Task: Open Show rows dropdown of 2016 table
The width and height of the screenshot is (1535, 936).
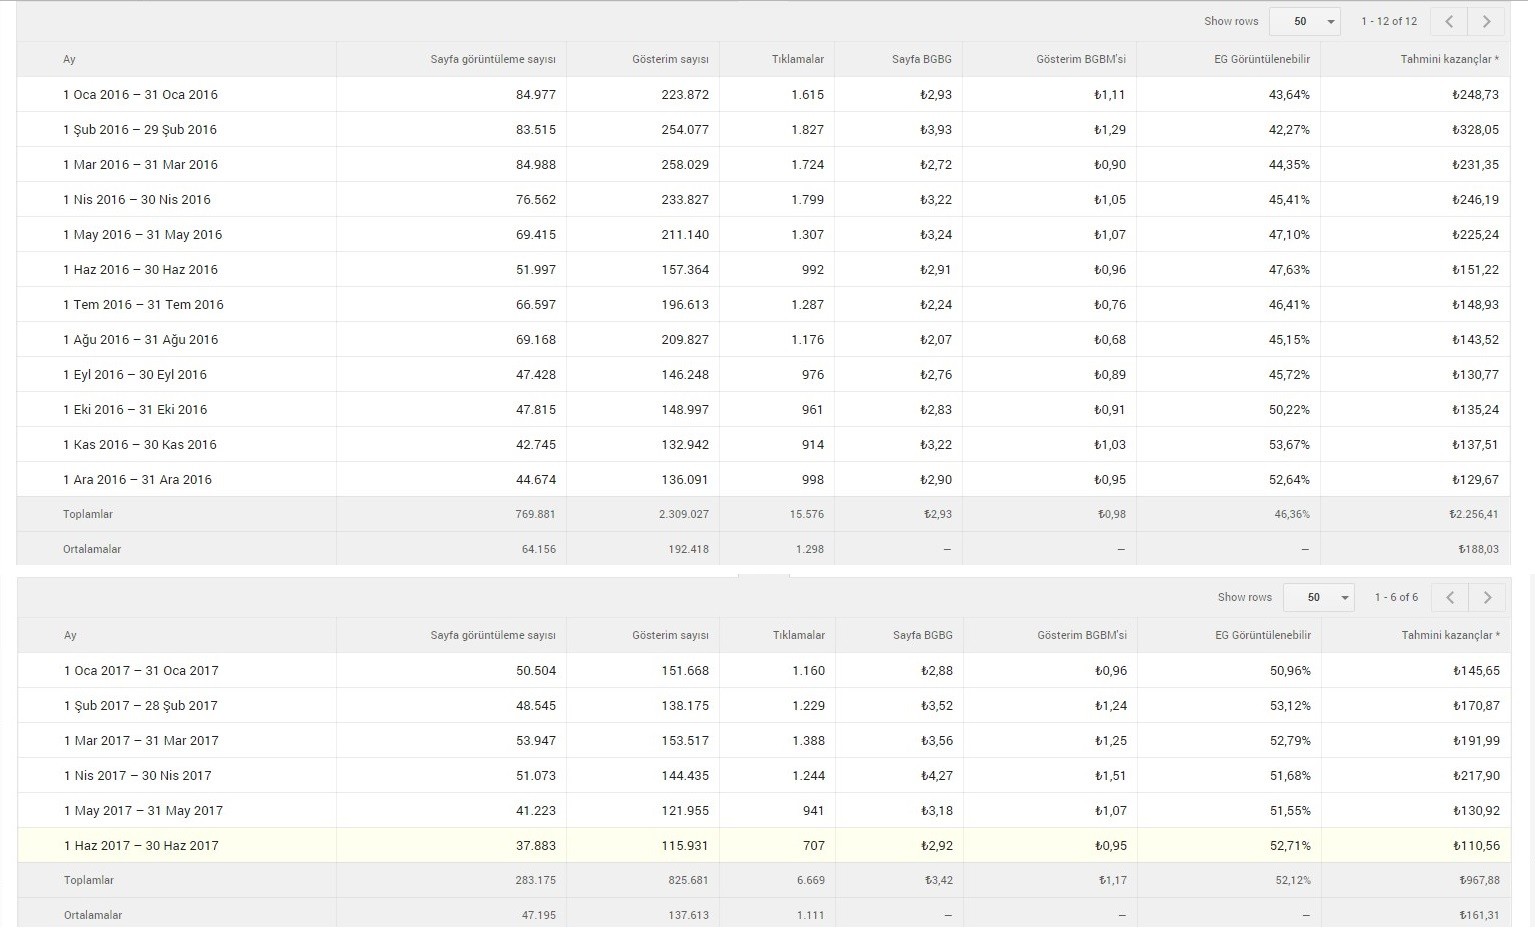Action: tap(1304, 21)
